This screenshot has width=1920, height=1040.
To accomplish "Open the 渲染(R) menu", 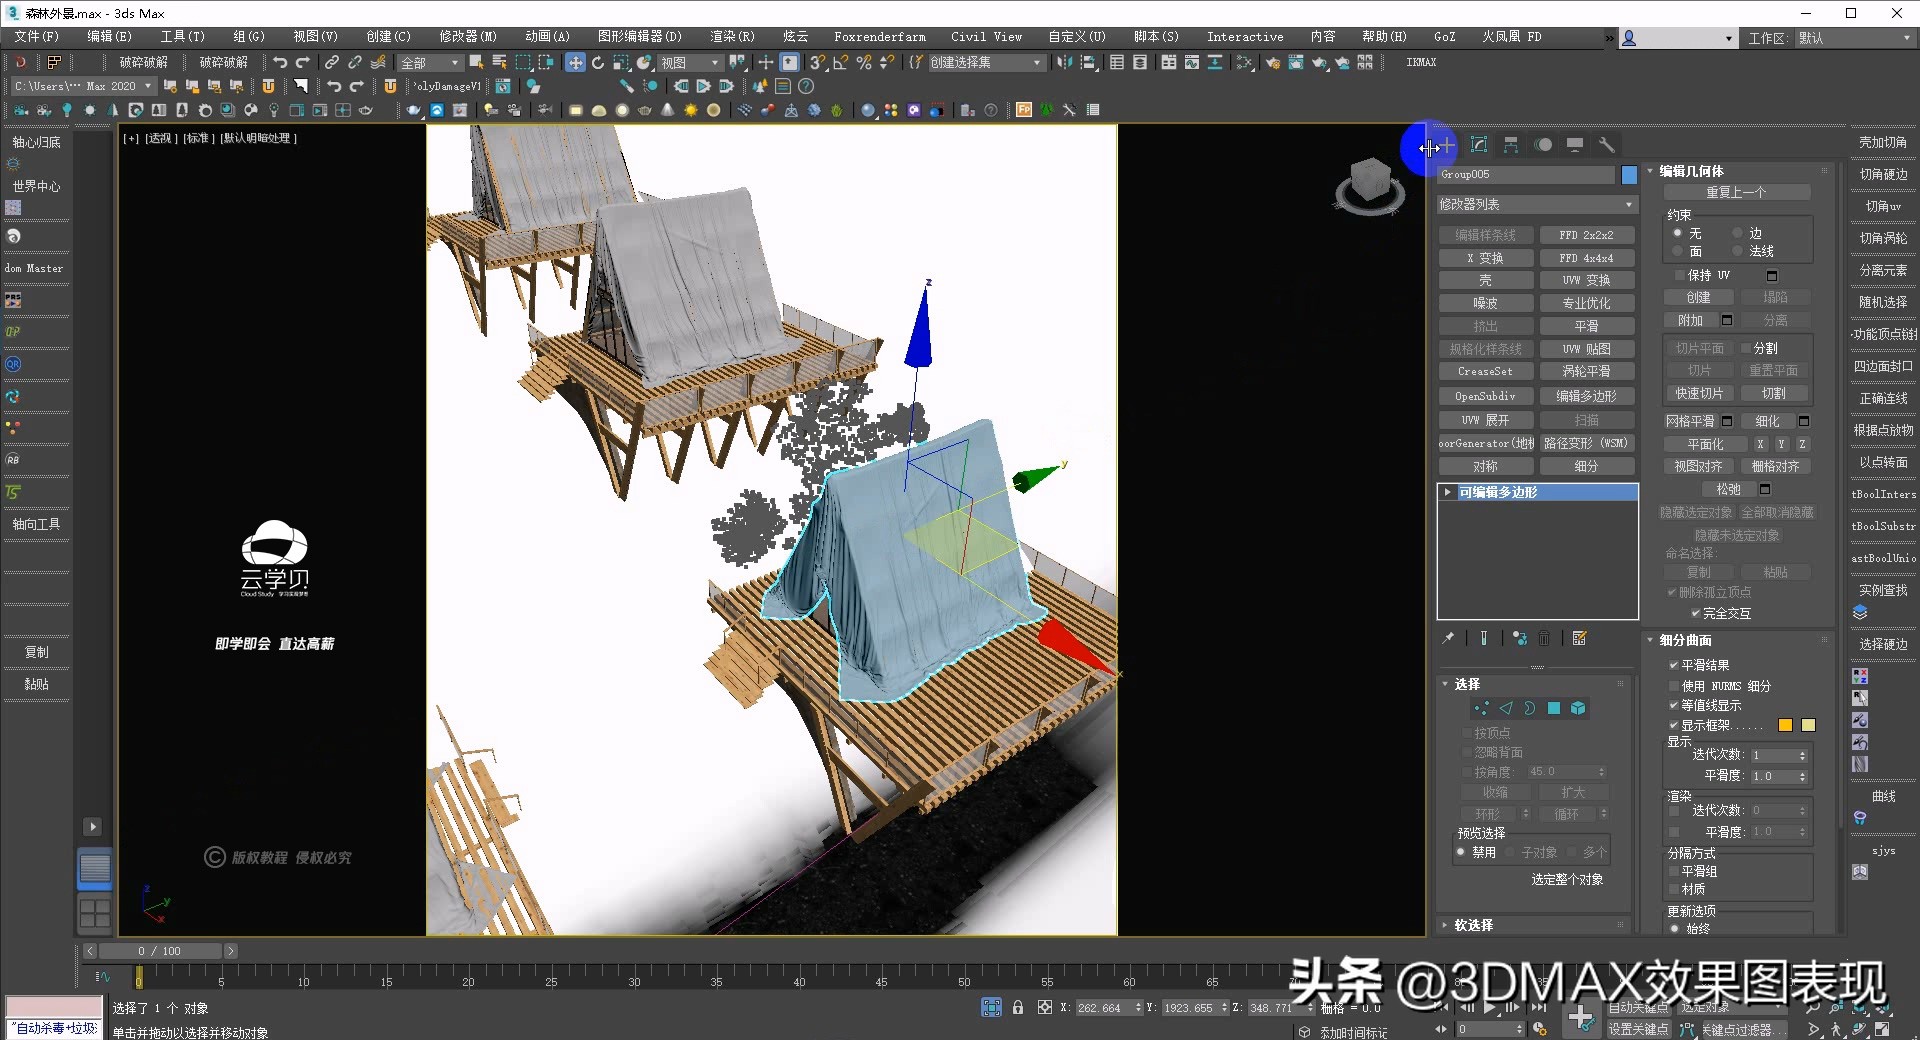I will point(731,37).
